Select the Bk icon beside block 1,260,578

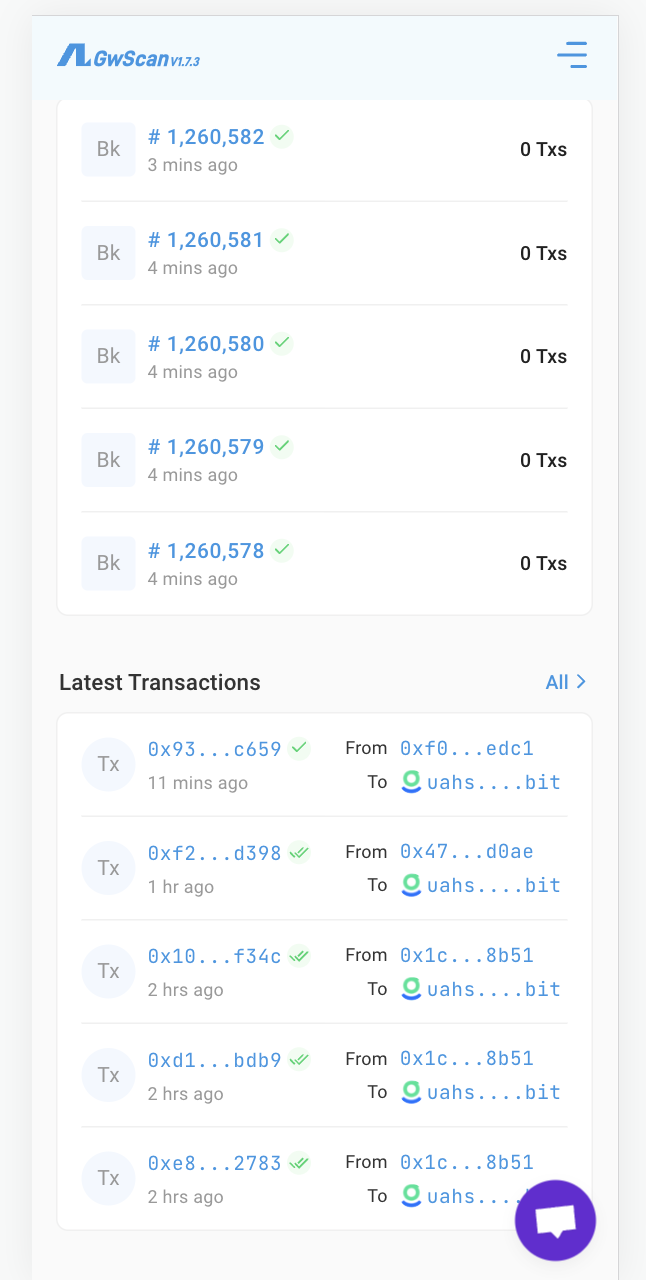tap(108, 563)
